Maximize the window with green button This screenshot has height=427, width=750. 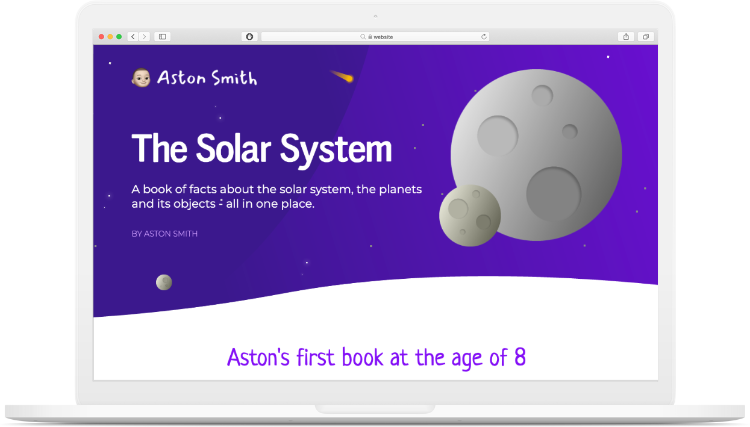pos(119,36)
